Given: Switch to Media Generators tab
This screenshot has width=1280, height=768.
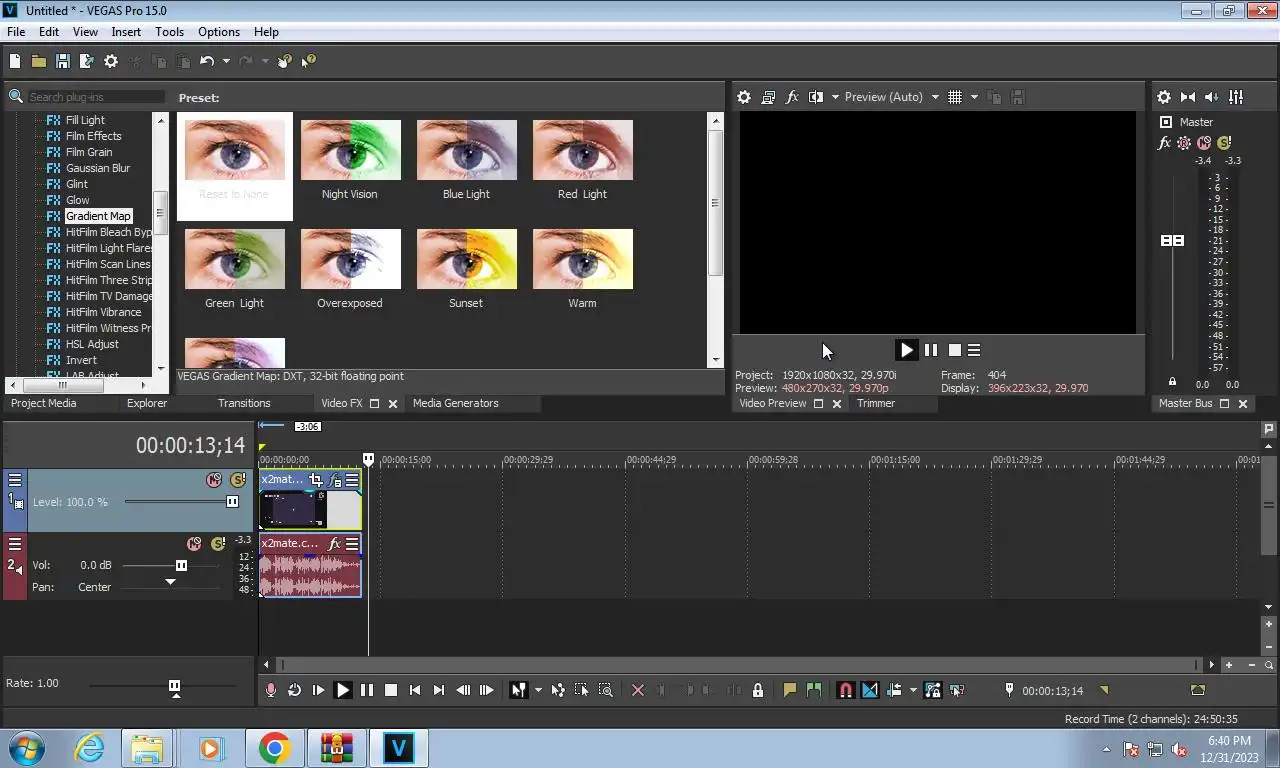Looking at the screenshot, I should coord(455,403).
